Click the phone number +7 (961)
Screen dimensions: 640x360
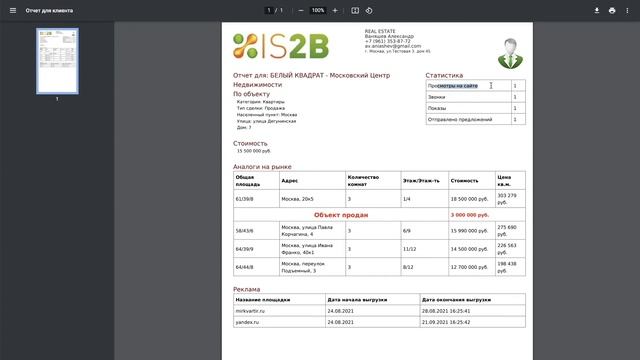pos(387,41)
